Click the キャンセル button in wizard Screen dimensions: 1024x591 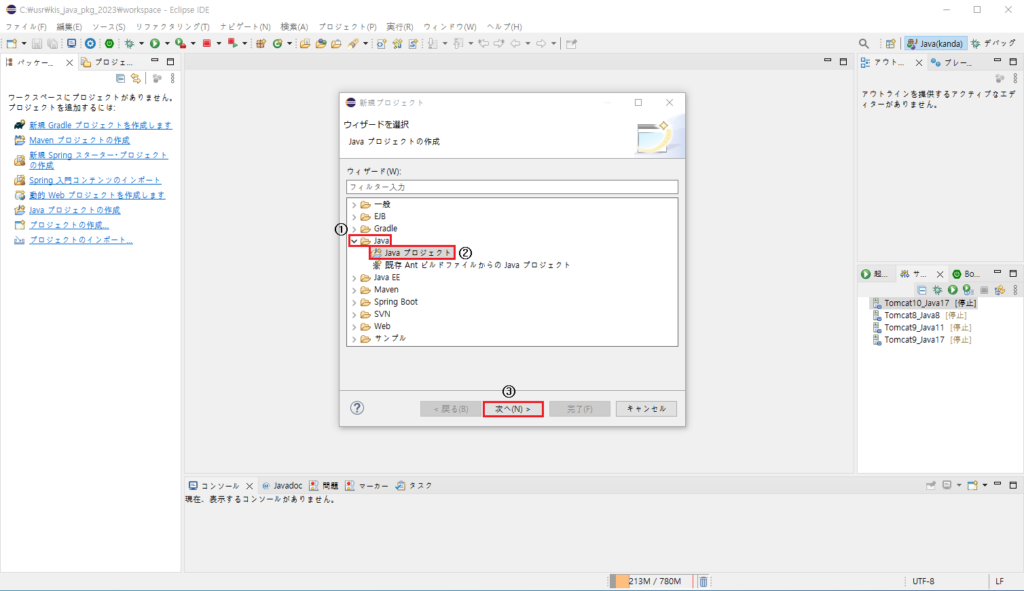646,409
